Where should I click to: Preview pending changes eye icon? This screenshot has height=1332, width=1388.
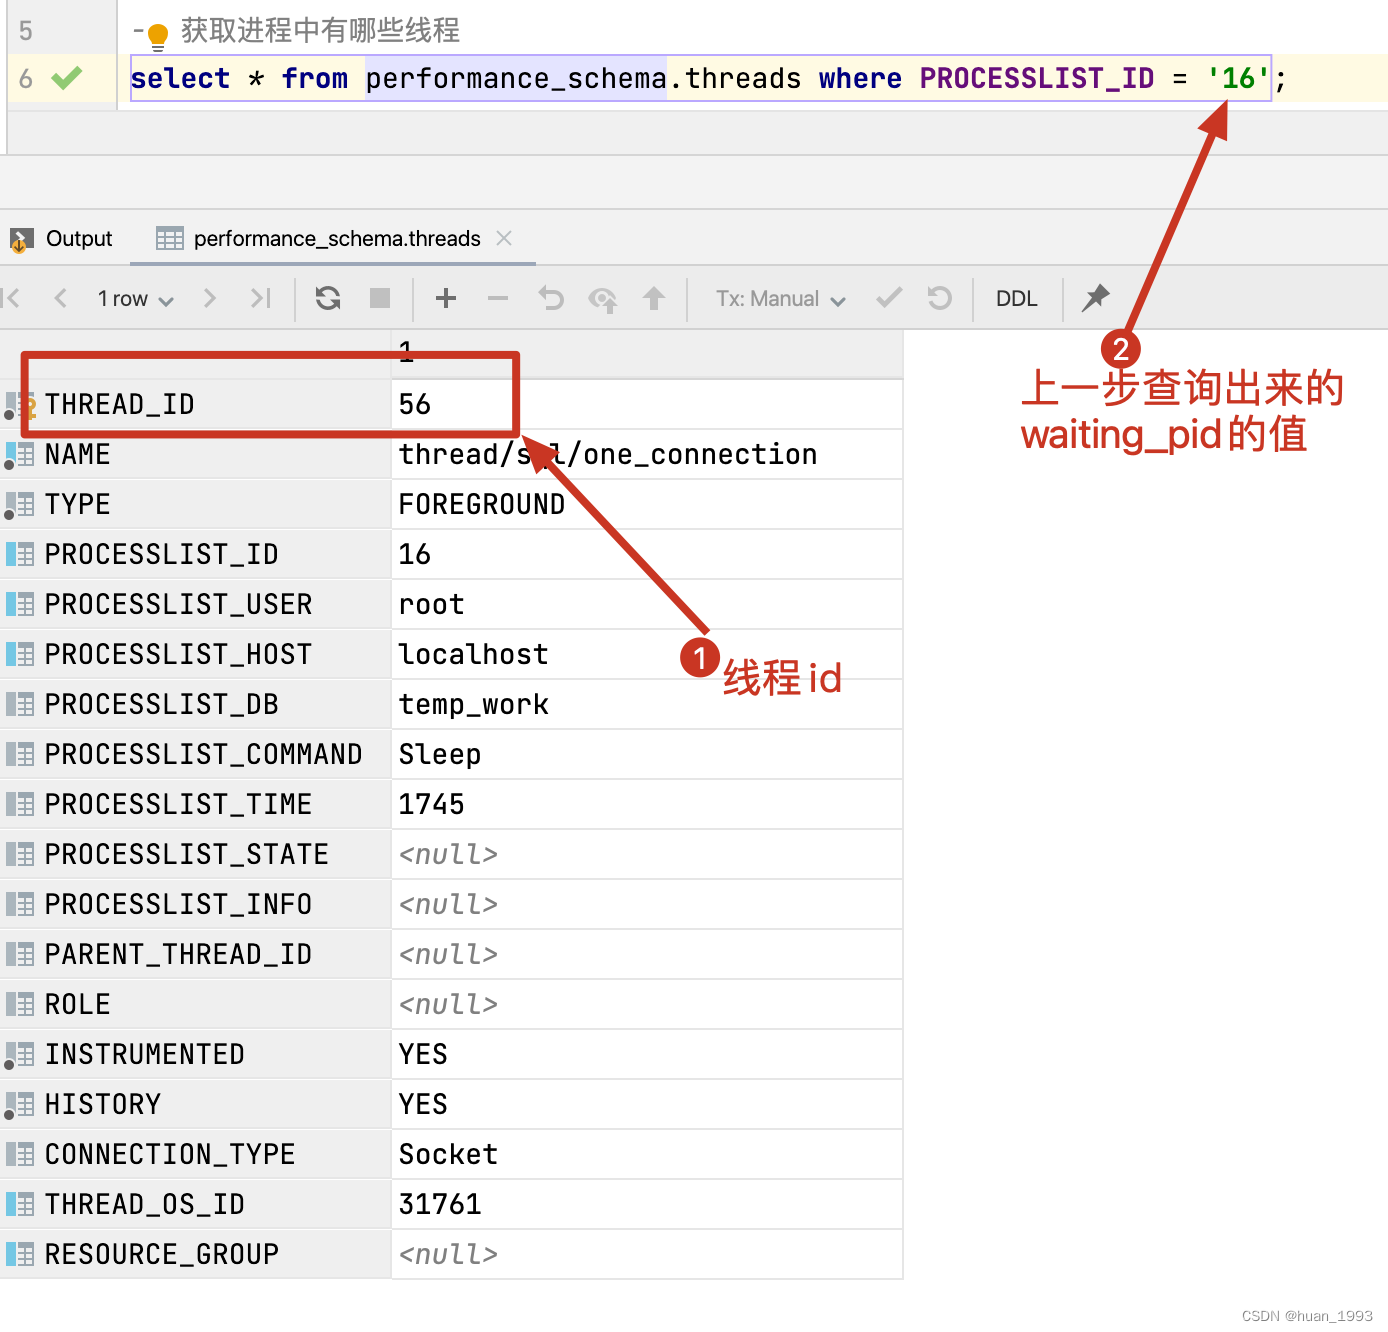click(x=603, y=299)
